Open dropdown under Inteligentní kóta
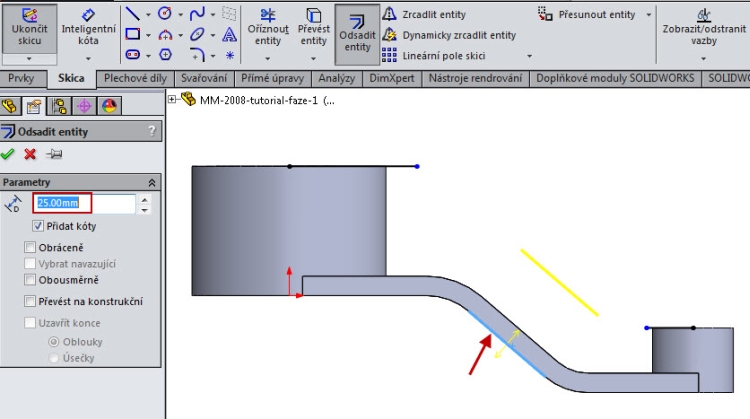Screen dimensions: 750x419 88,59
